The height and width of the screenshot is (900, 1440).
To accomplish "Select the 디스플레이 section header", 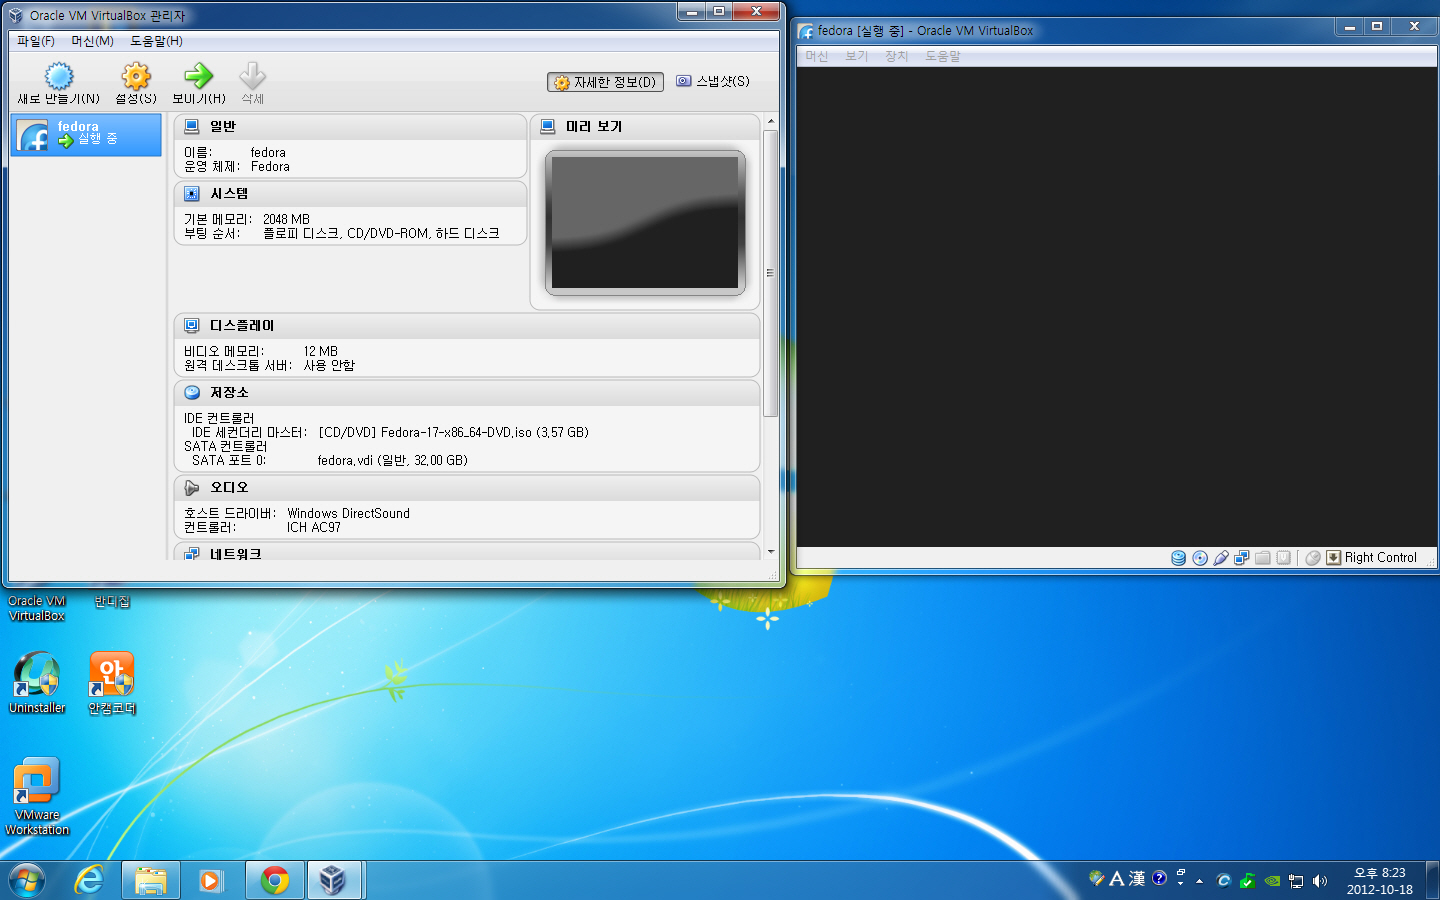I will pos(467,326).
